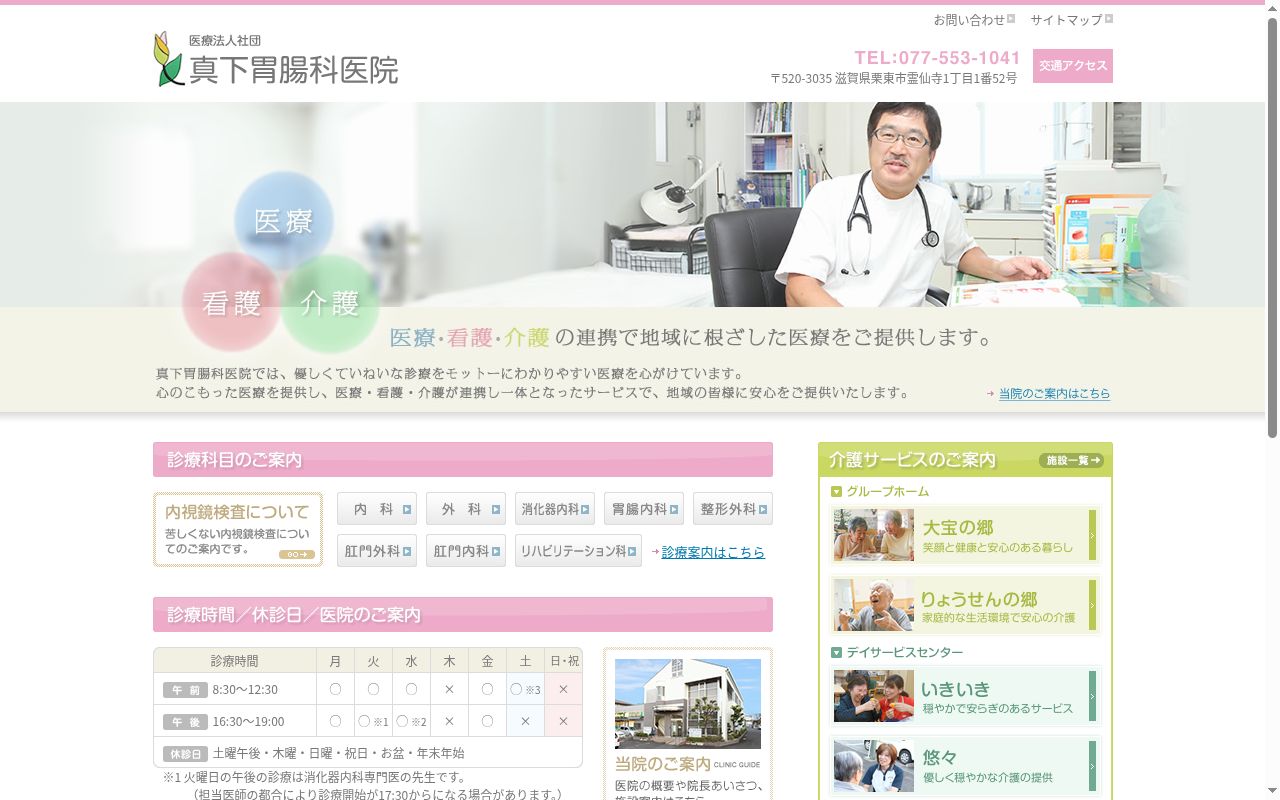Open the 胃腸内科 department page
Viewport: 1280px width, 800px height.
[644, 509]
